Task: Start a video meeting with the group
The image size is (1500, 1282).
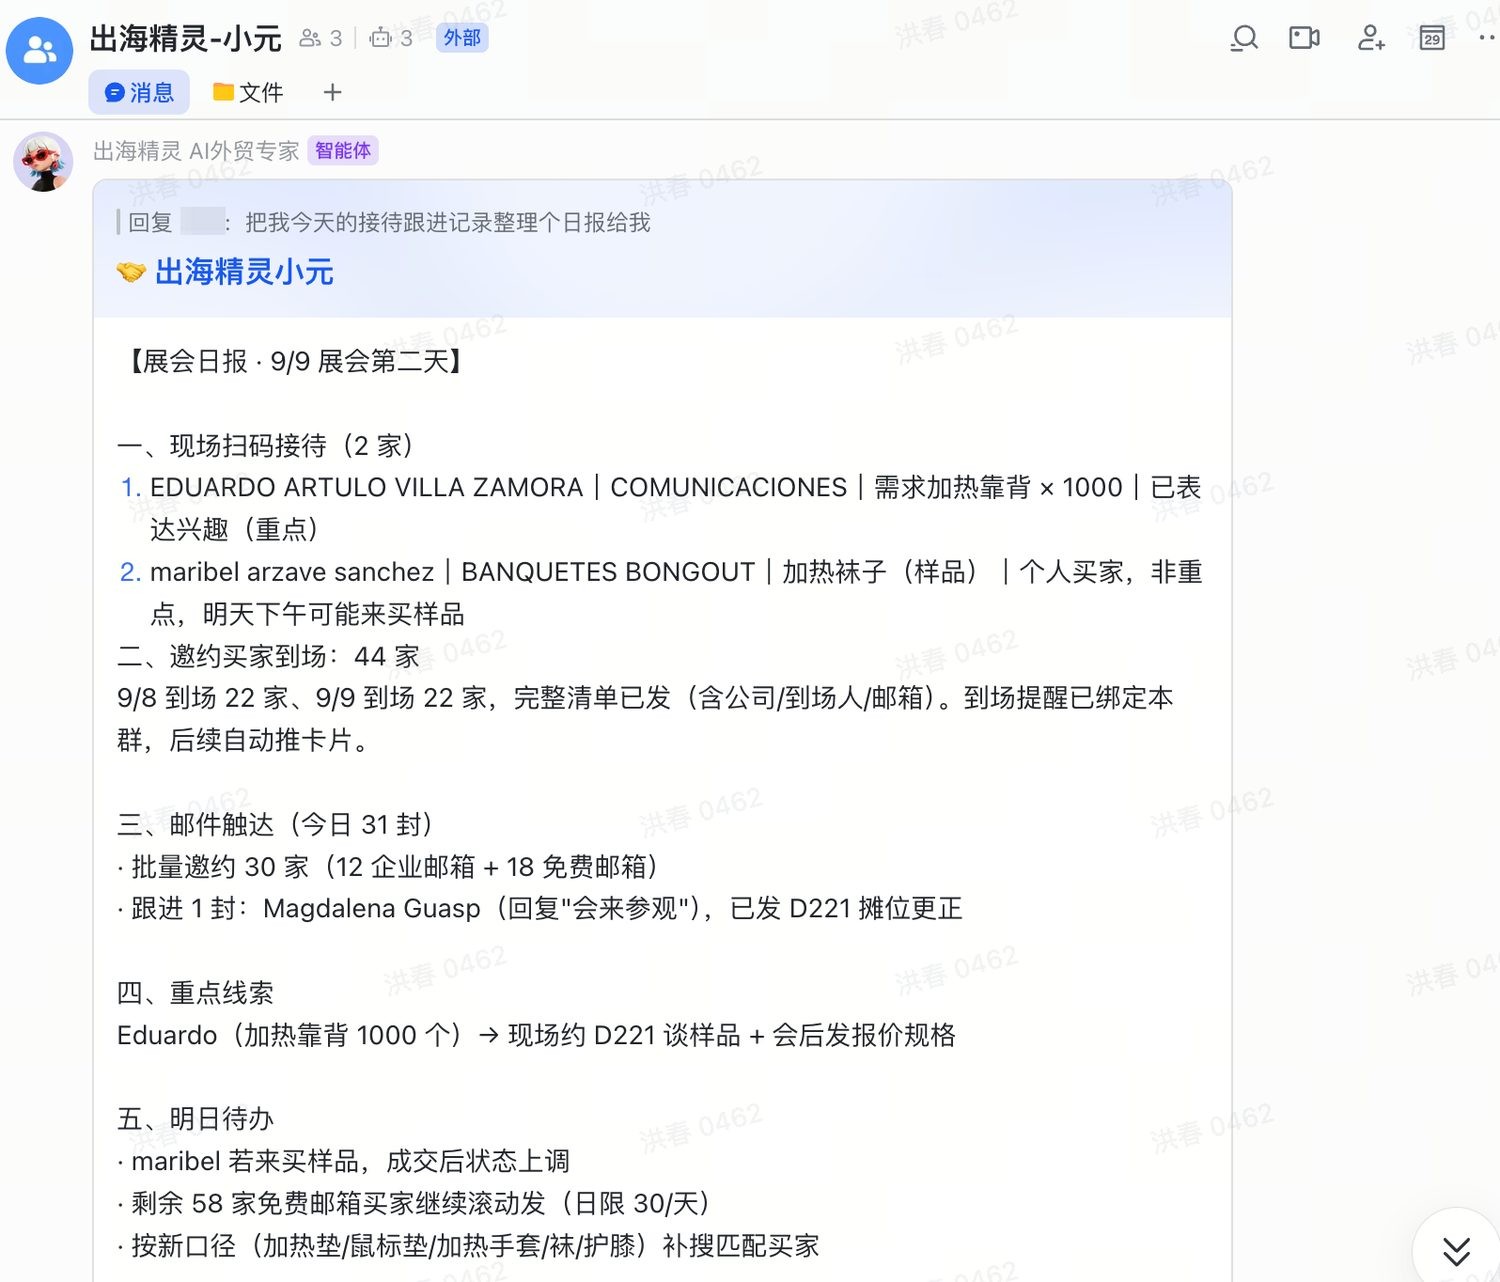Action: coord(1304,38)
